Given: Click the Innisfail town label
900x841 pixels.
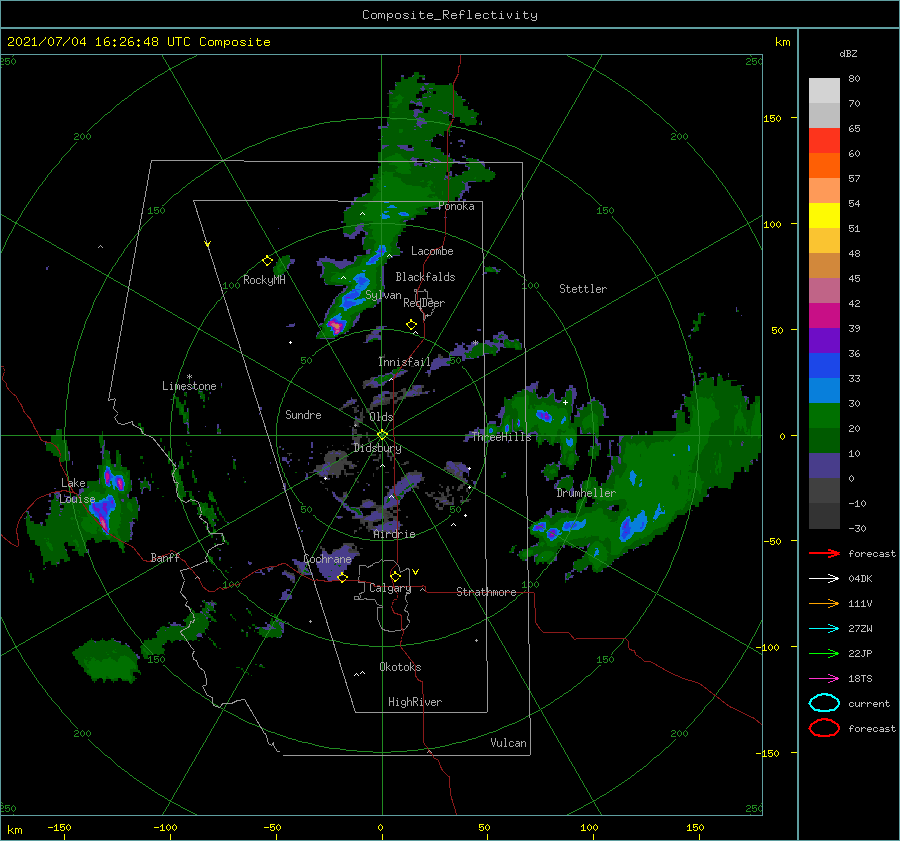Looking at the screenshot, I should pyautogui.click(x=404, y=362).
